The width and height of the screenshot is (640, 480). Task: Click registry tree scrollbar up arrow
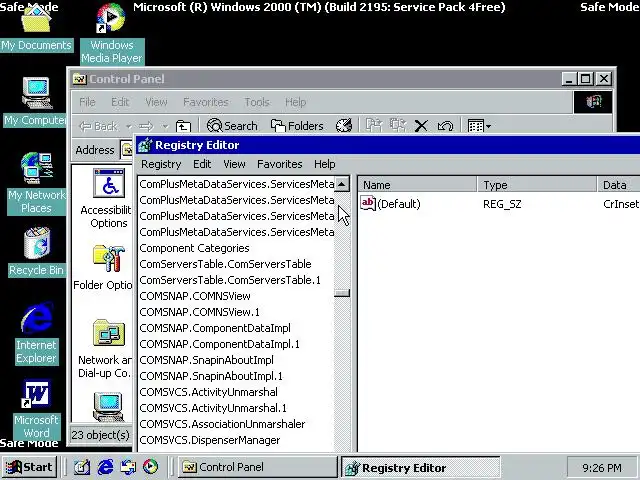[342, 184]
